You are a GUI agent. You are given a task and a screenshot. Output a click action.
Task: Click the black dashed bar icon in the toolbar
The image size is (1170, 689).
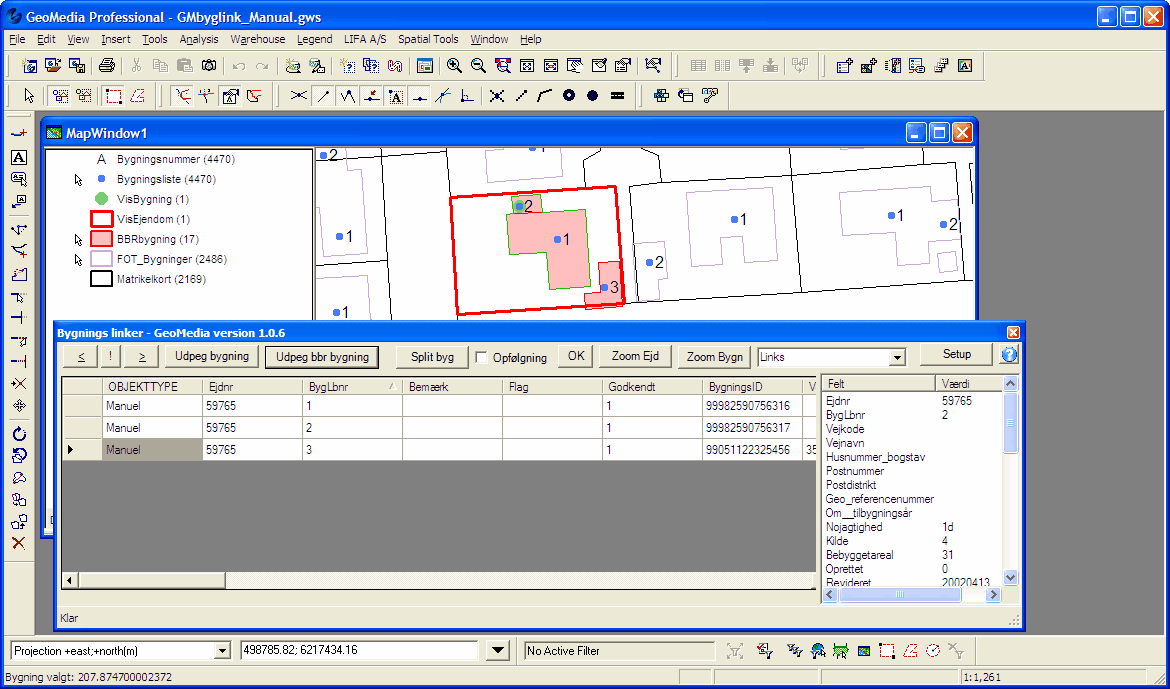point(617,96)
